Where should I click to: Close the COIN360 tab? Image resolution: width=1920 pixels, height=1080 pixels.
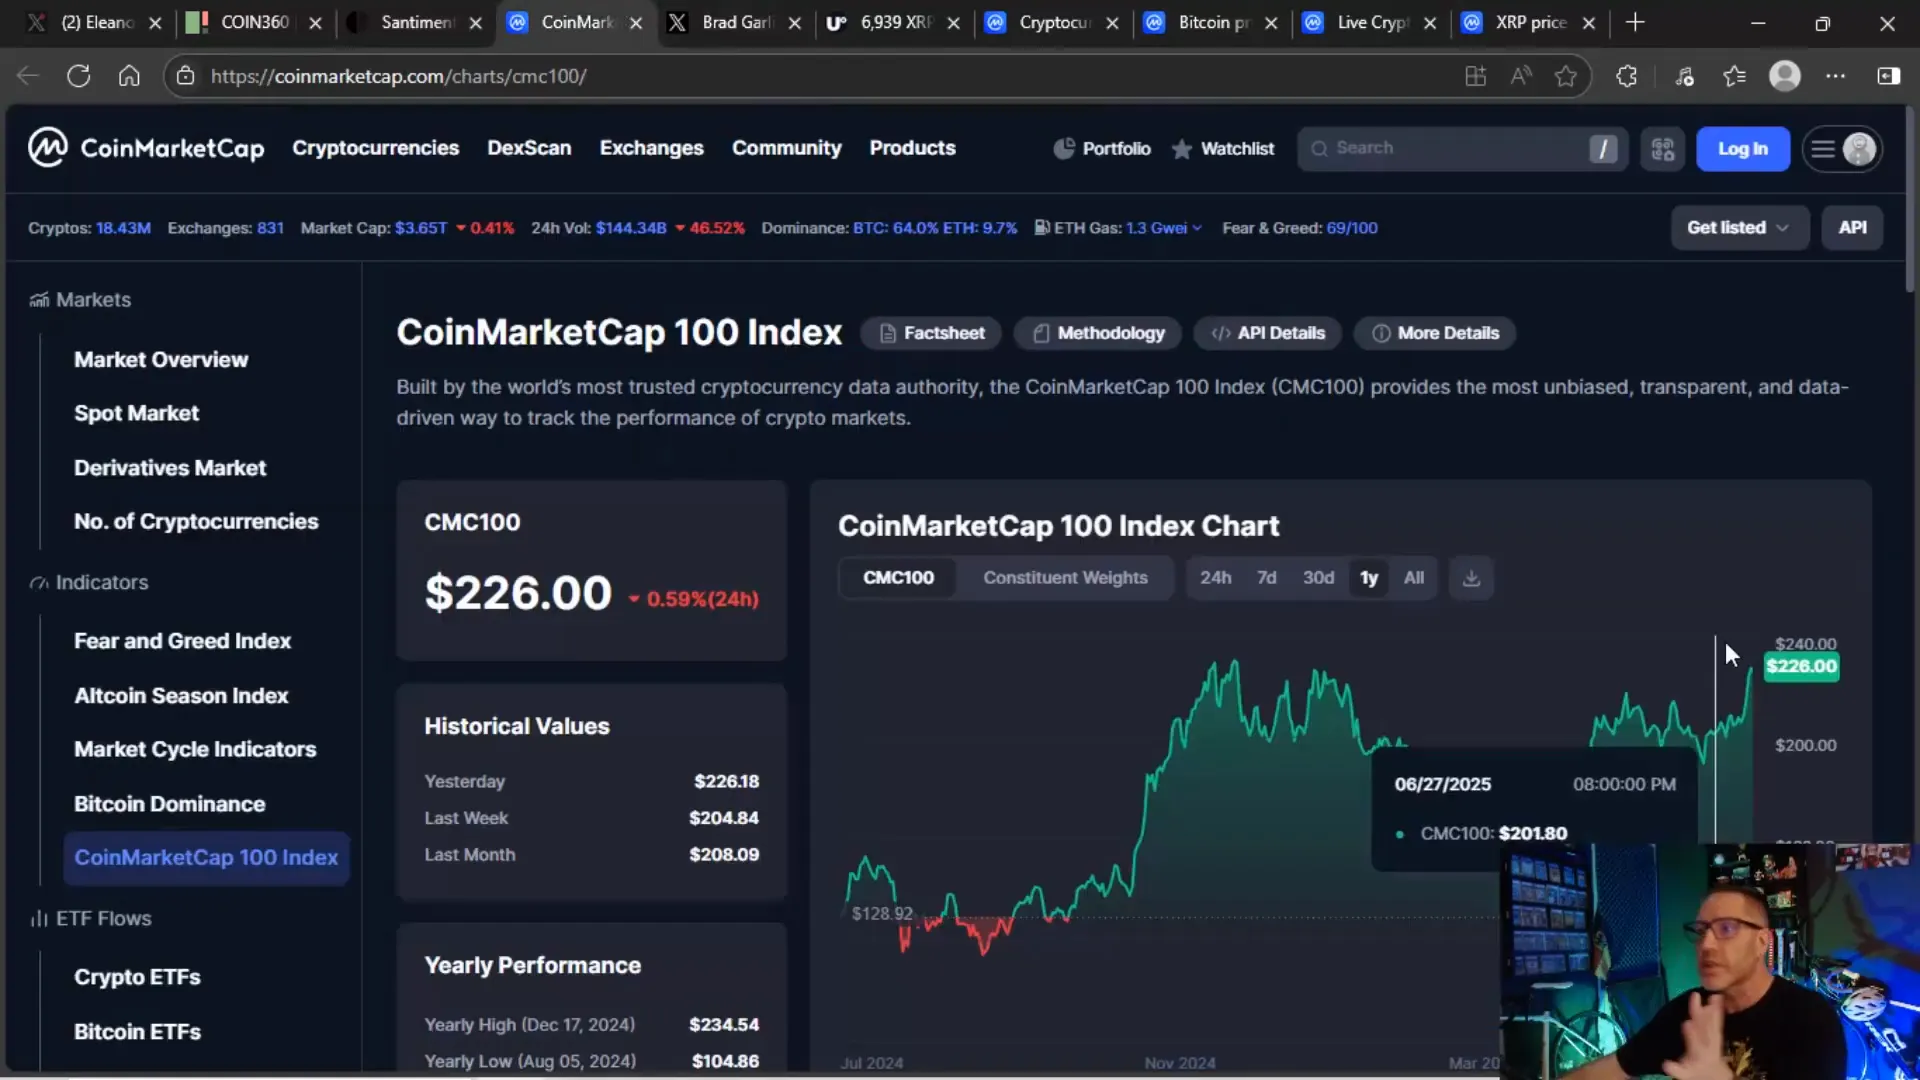[316, 23]
